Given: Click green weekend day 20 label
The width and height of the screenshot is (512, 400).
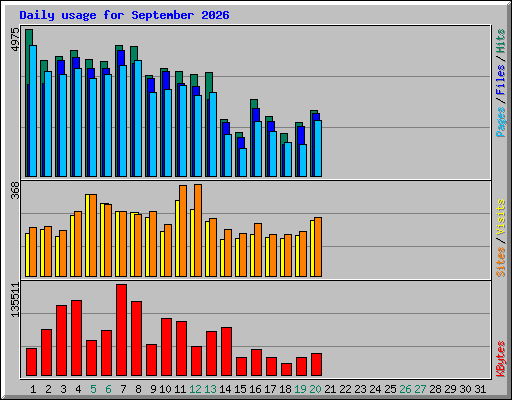Looking at the screenshot, I should click(x=315, y=389).
